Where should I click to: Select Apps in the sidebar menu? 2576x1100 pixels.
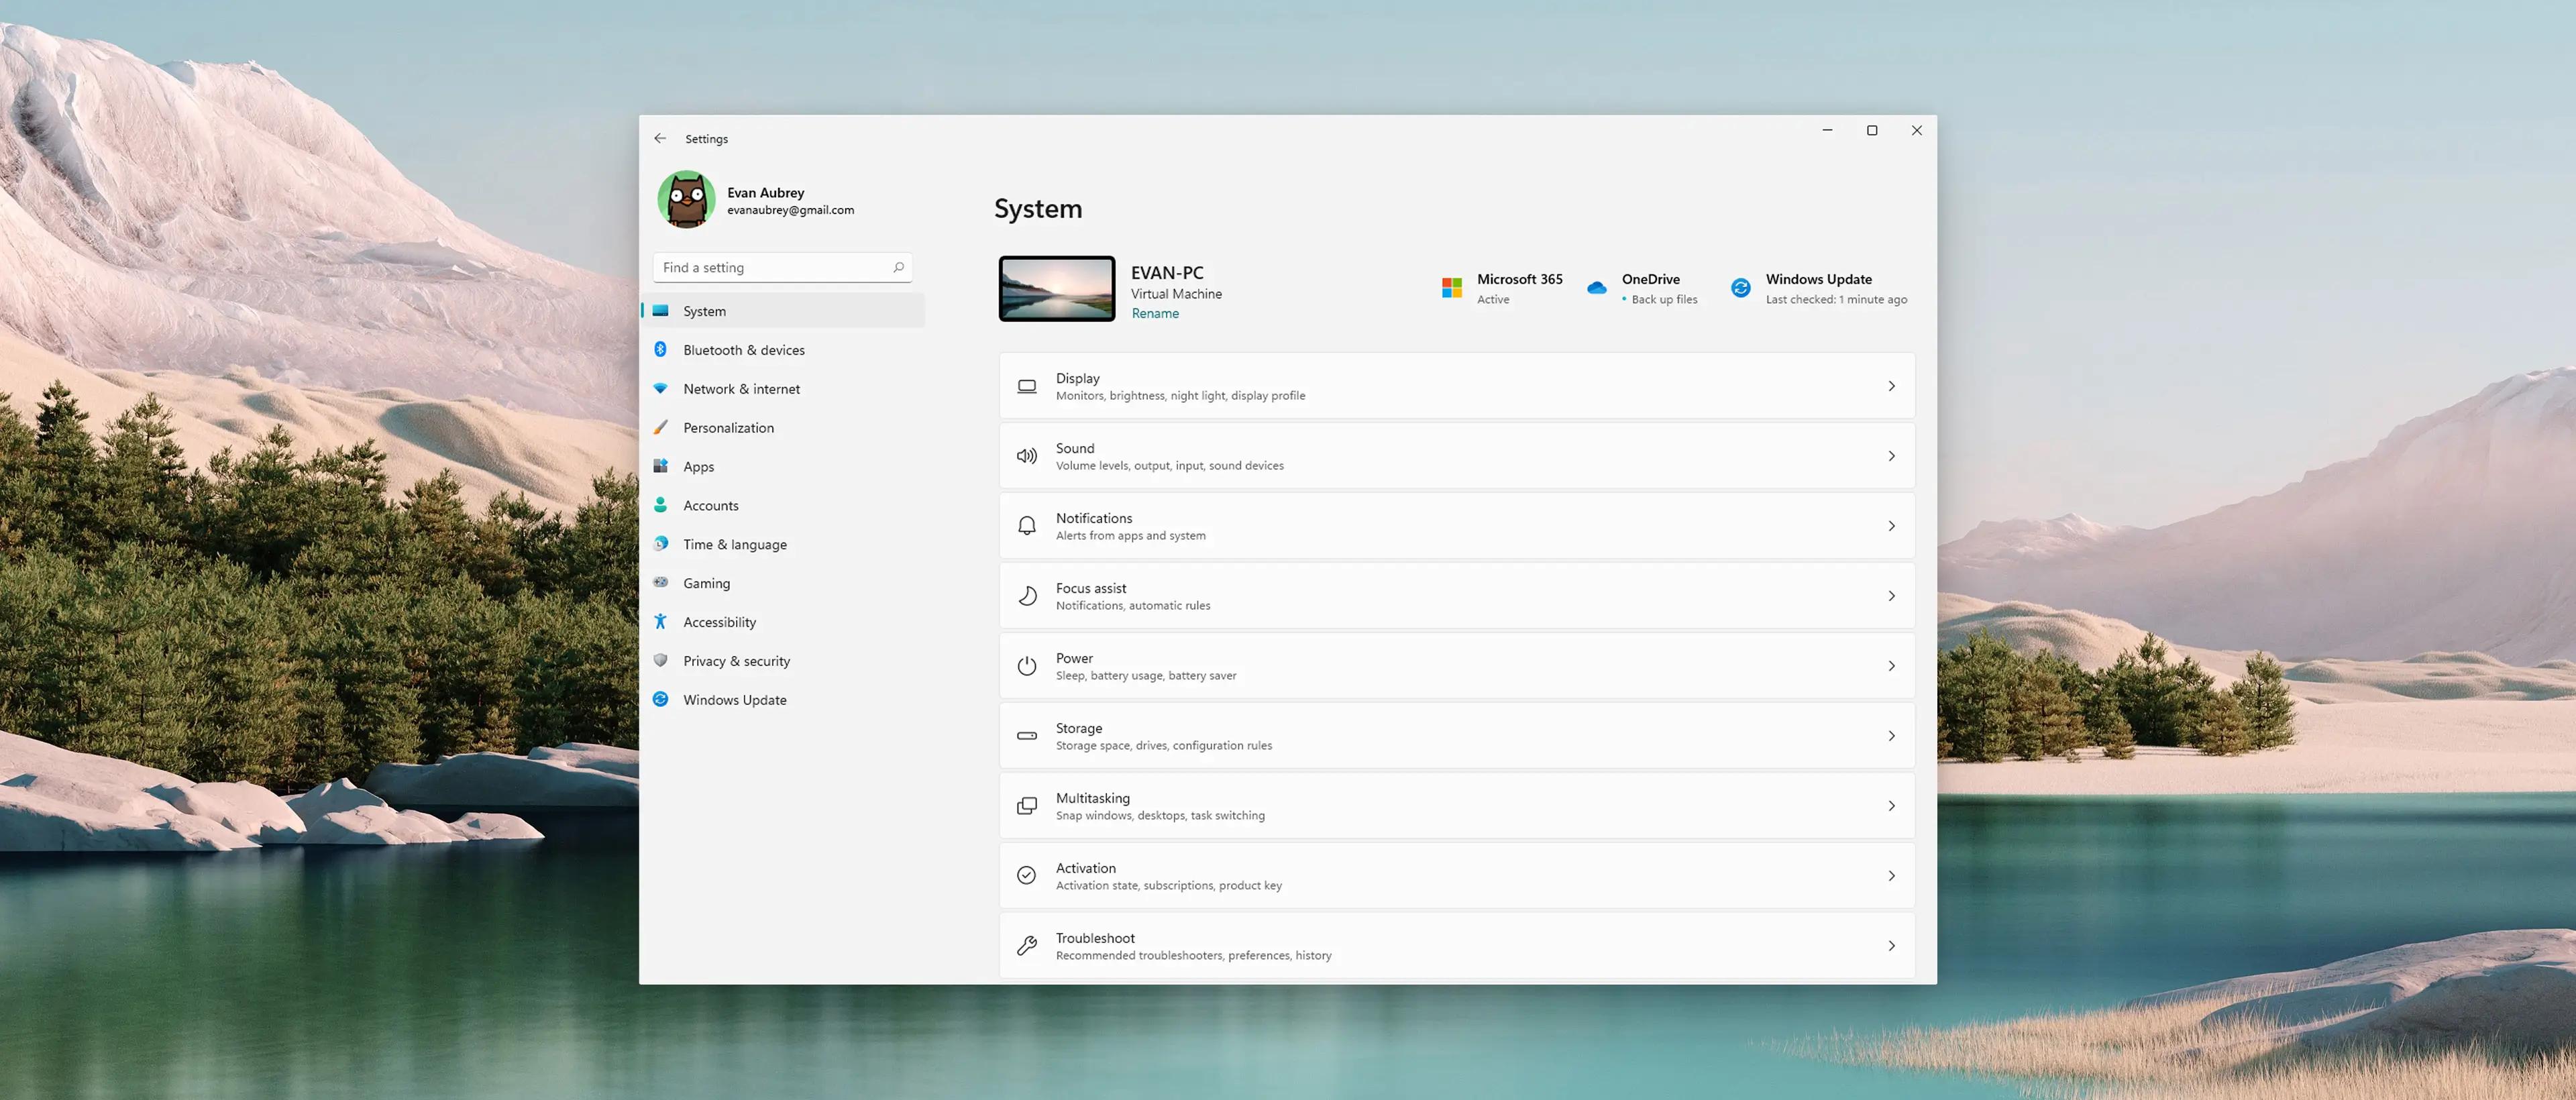[698, 466]
